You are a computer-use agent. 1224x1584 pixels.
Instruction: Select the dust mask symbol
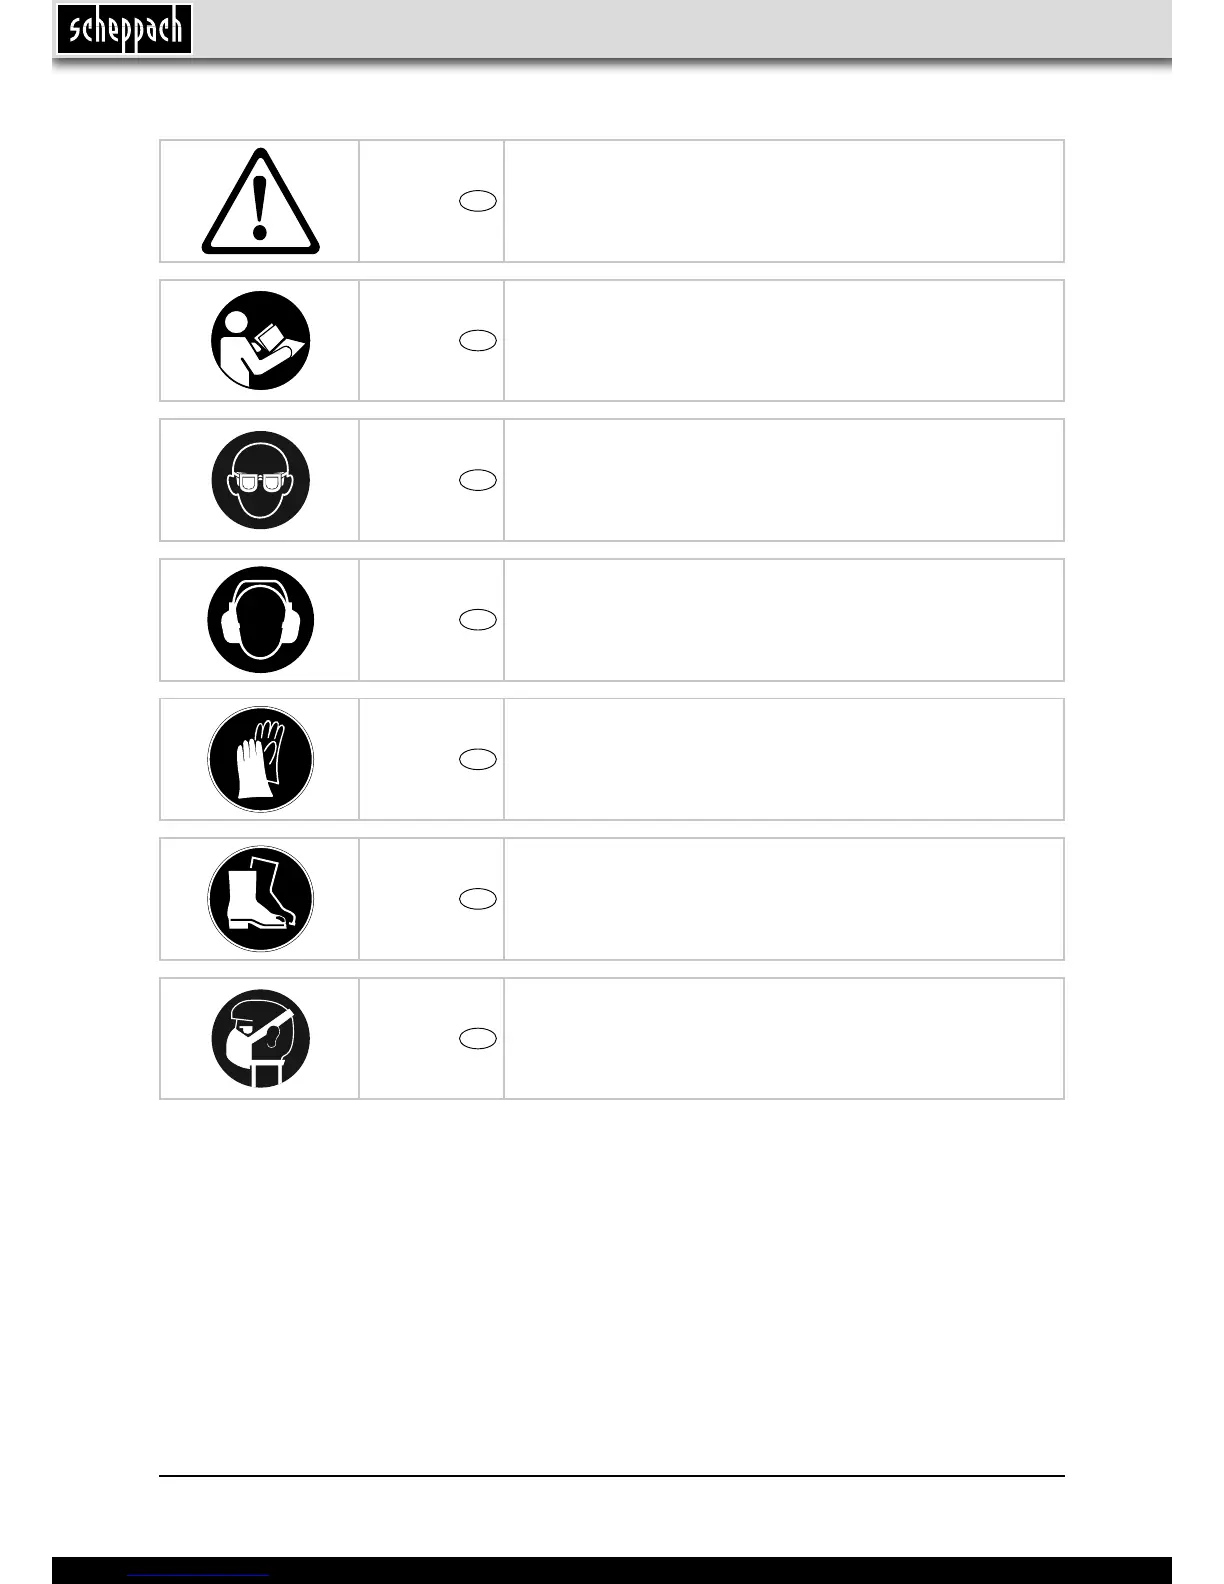pyautogui.click(x=260, y=1039)
